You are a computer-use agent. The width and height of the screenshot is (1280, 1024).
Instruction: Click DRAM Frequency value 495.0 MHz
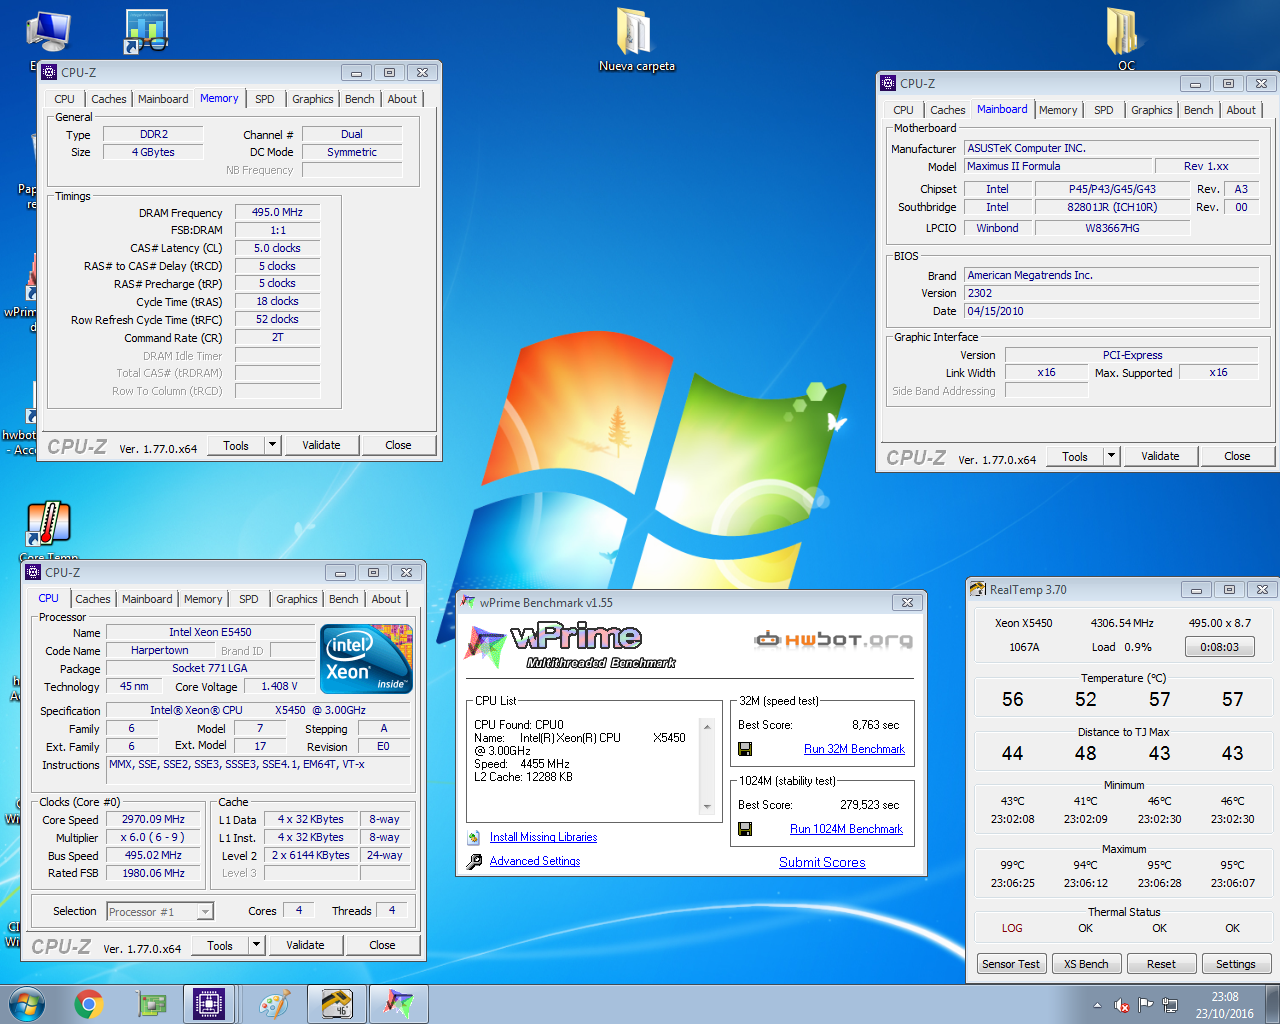point(277,212)
